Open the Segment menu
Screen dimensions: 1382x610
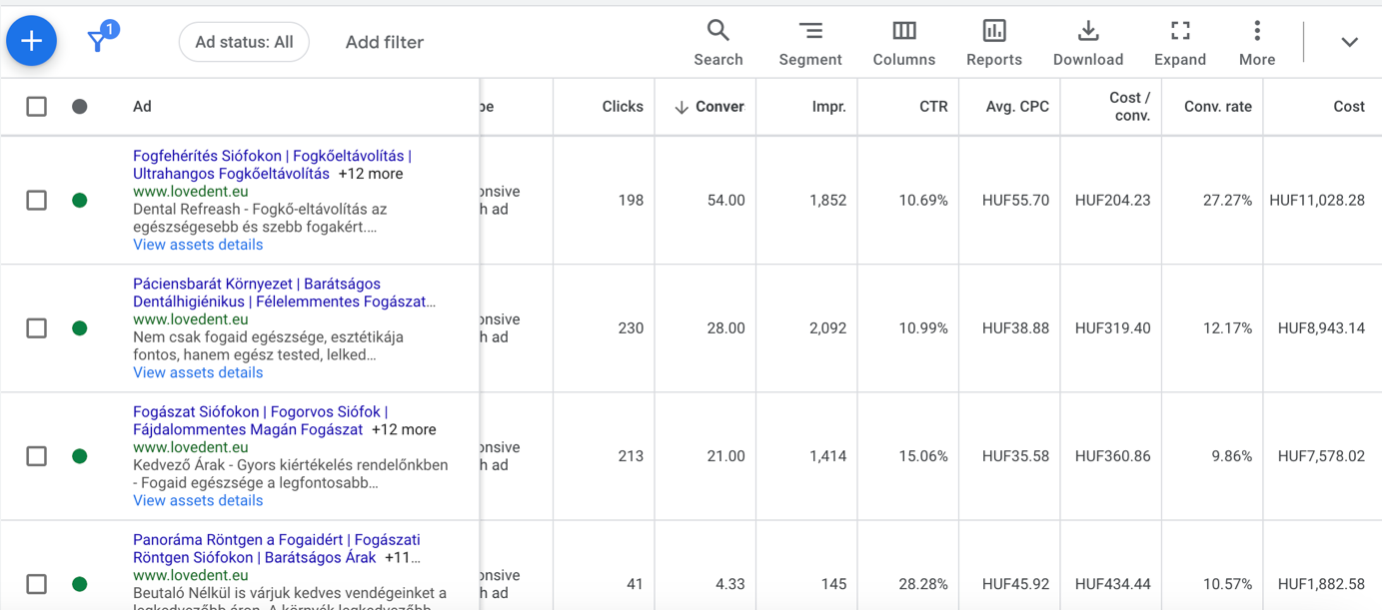coord(810,43)
